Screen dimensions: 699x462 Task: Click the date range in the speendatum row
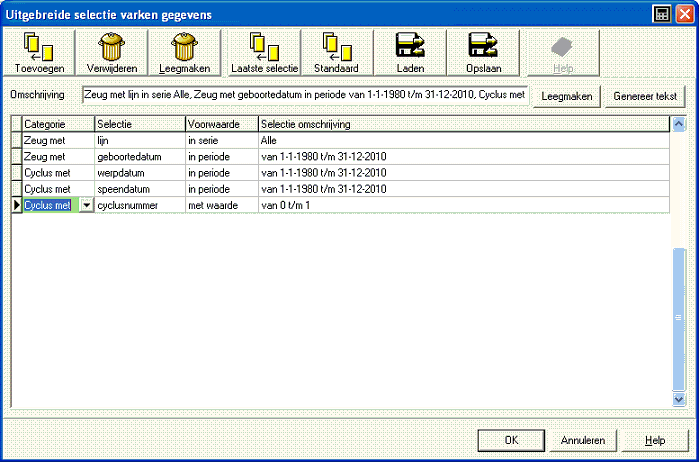tap(464, 189)
